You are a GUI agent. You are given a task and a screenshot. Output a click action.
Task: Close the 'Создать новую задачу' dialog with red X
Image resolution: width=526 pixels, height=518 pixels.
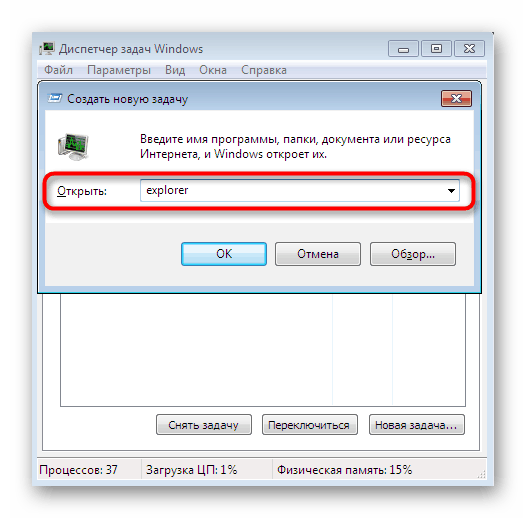(456, 98)
